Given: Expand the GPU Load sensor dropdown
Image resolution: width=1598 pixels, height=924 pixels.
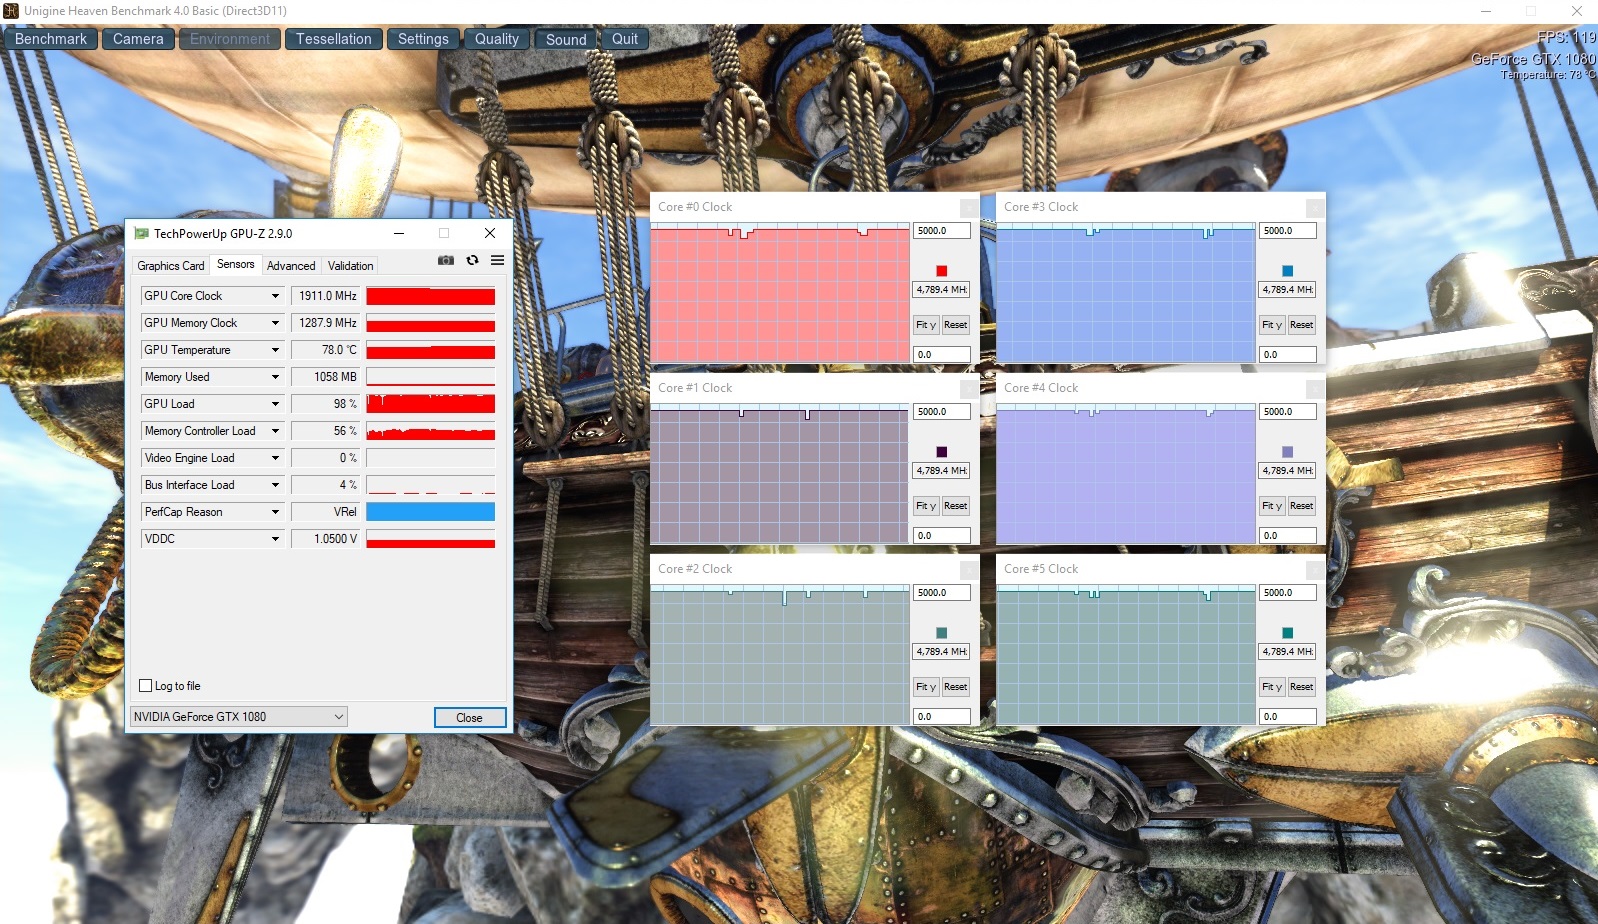Looking at the screenshot, I should 275,404.
